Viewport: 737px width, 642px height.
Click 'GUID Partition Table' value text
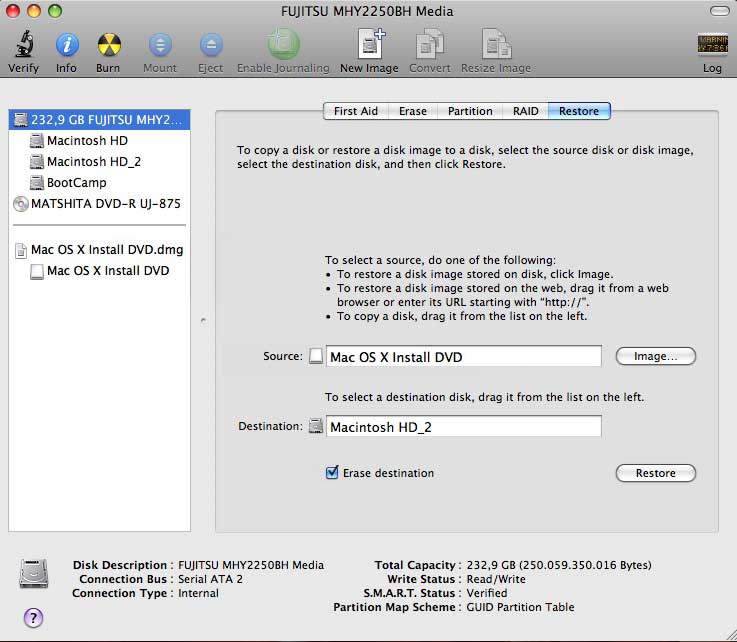coord(520,607)
